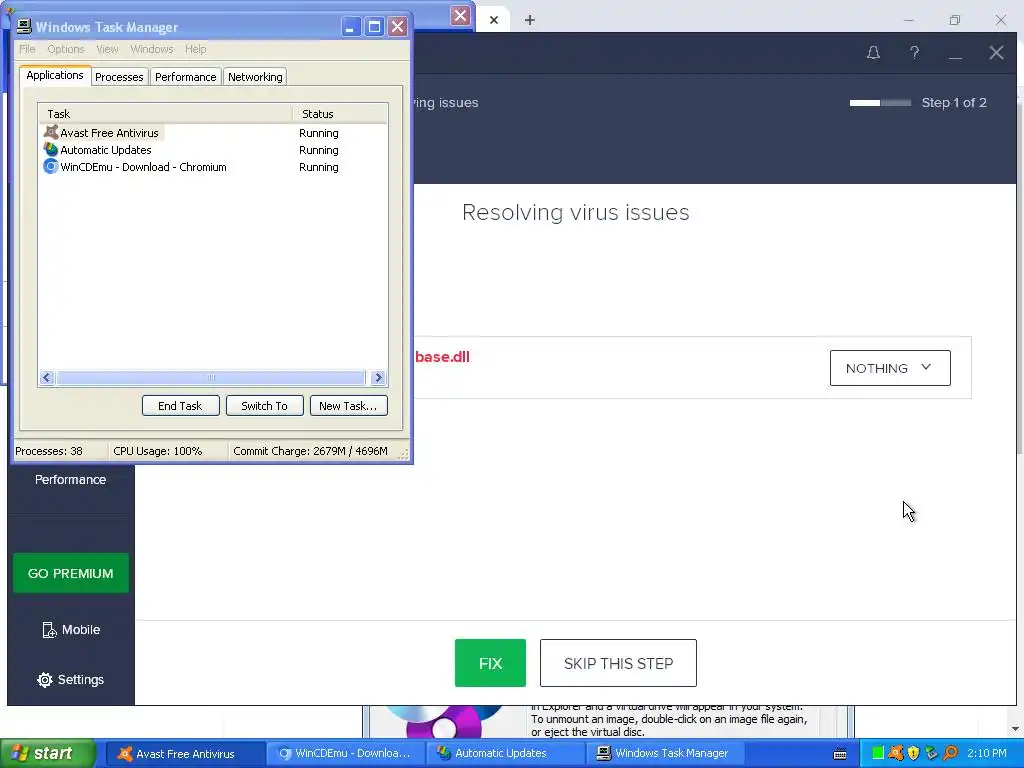The height and width of the screenshot is (768, 1024).
Task: Click the Settings gear icon in Avast sidebar
Action: [x=44, y=680]
